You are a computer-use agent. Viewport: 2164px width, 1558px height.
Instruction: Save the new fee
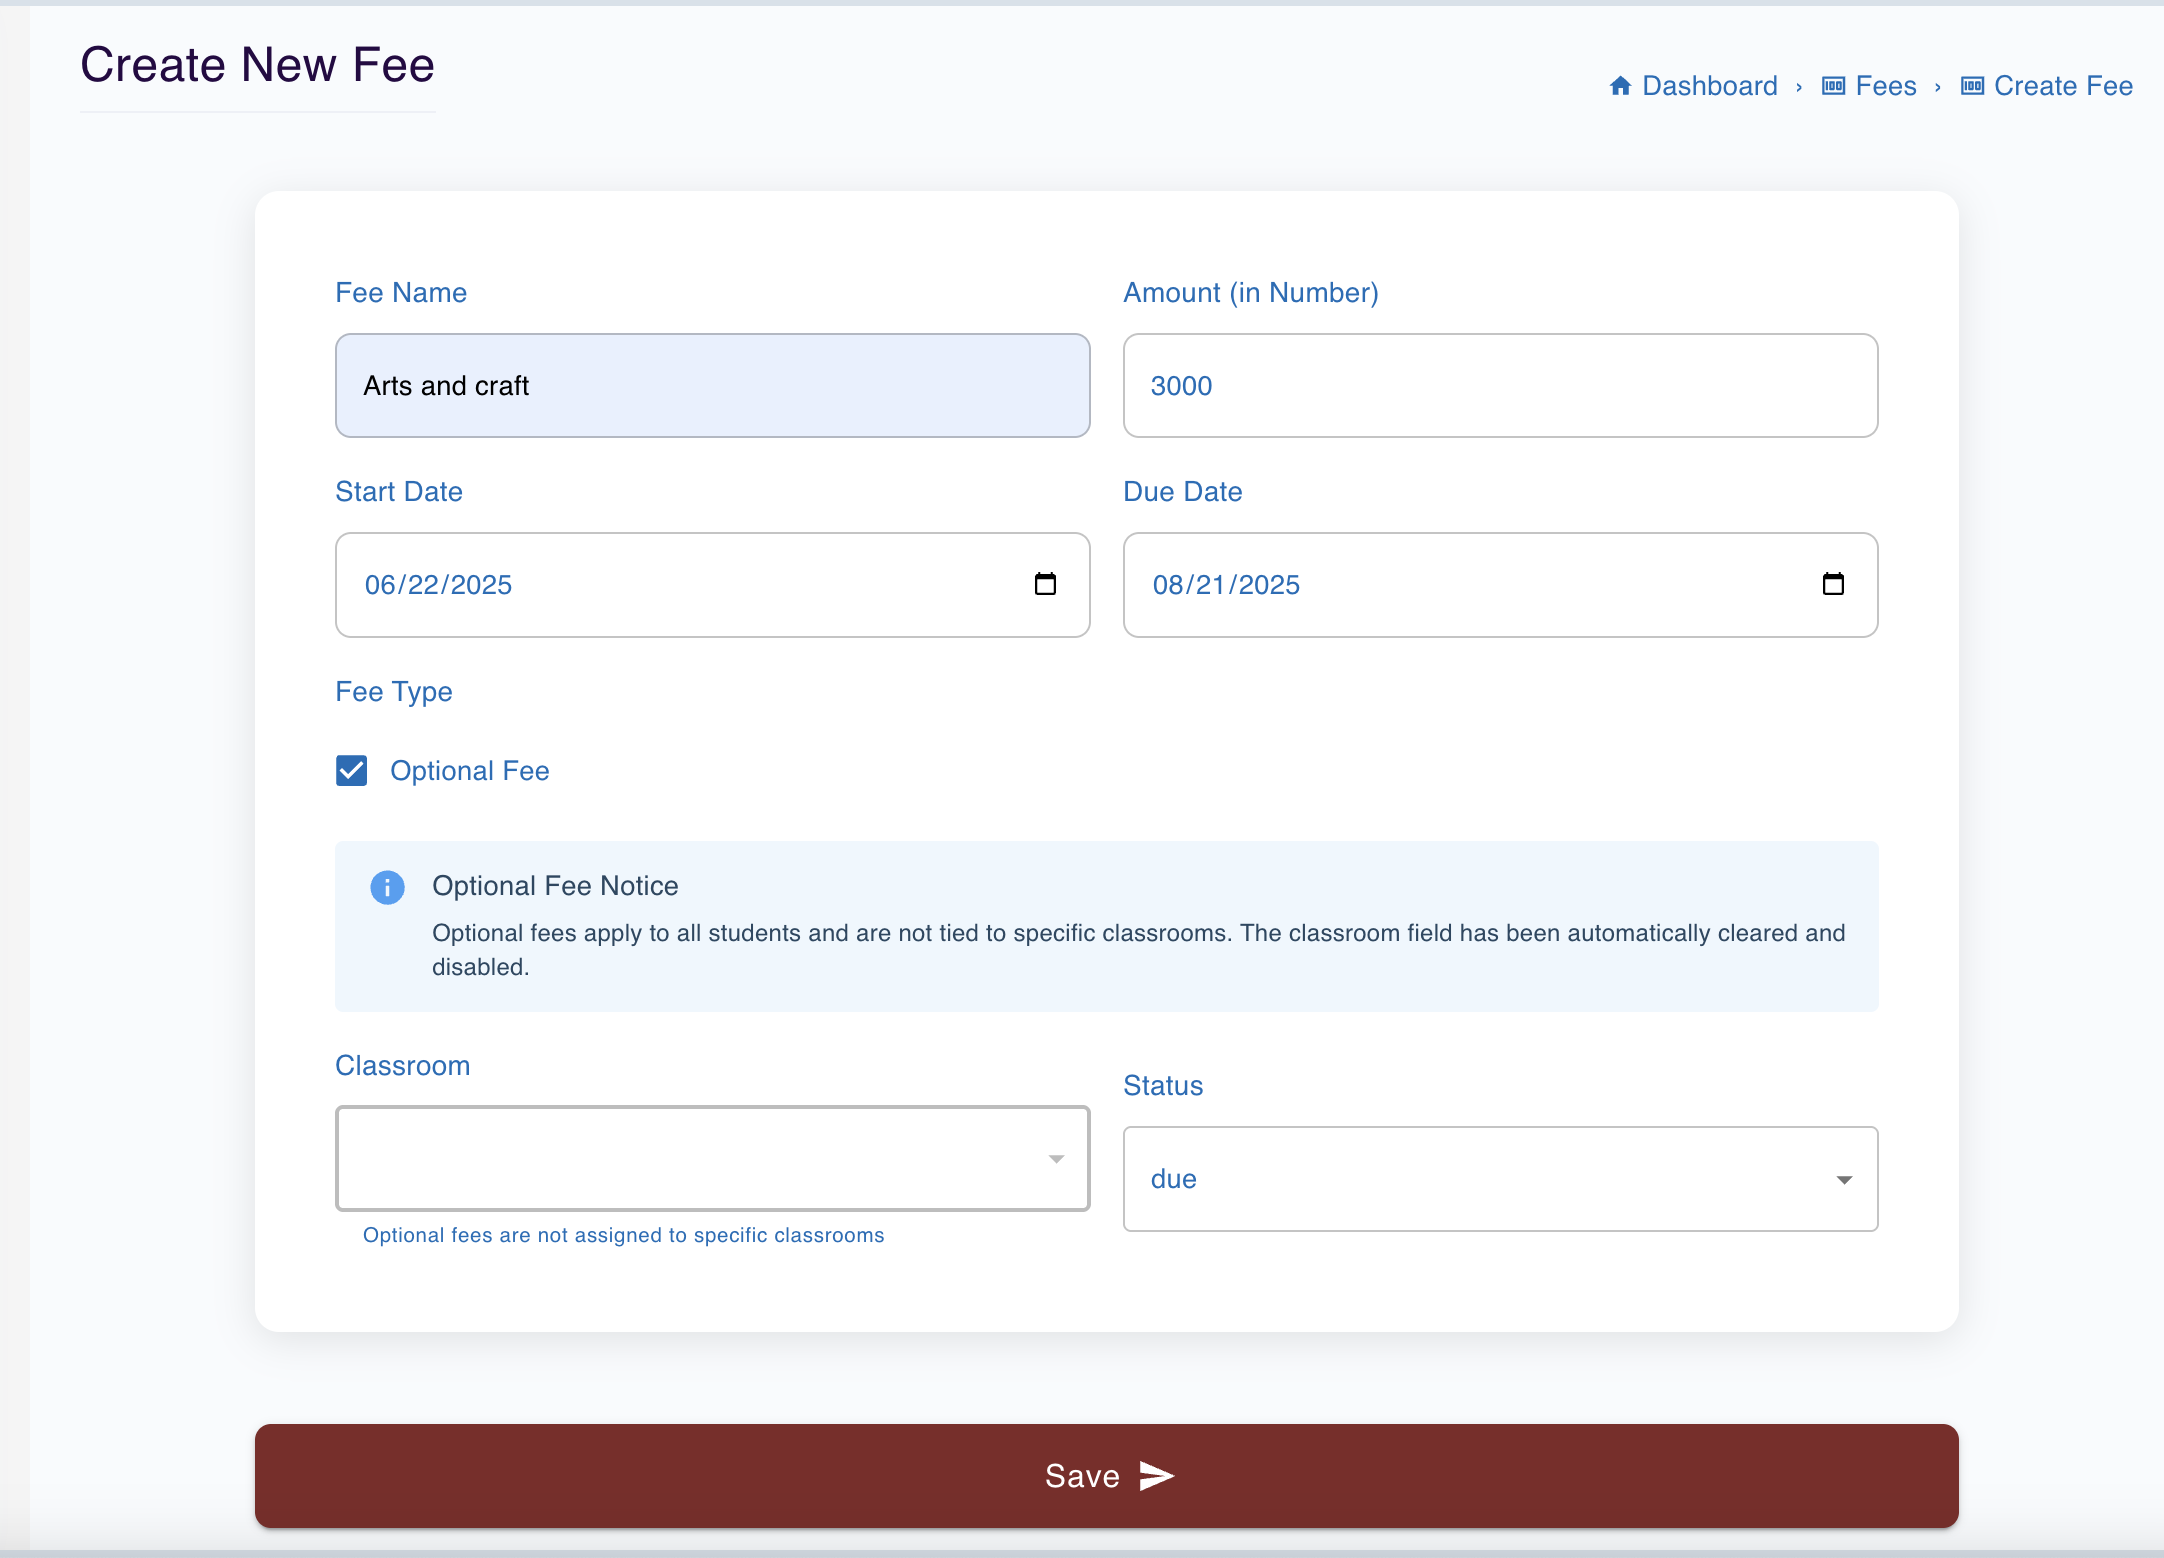1107,1476
